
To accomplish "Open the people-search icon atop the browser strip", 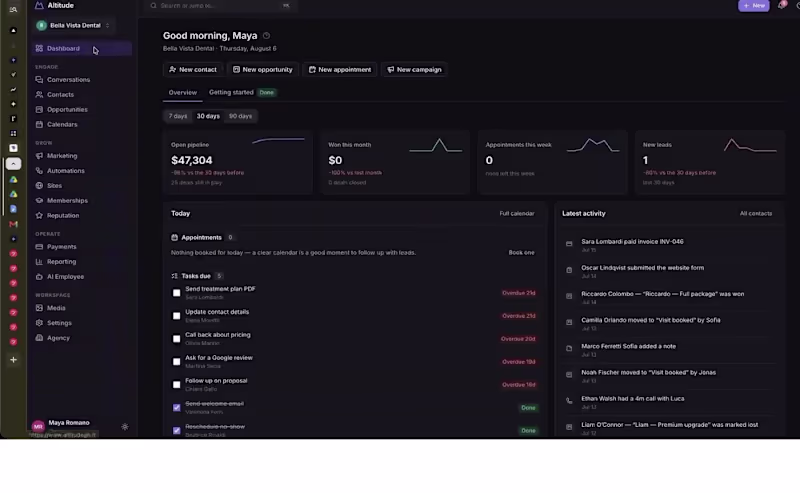I will pos(13,9).
